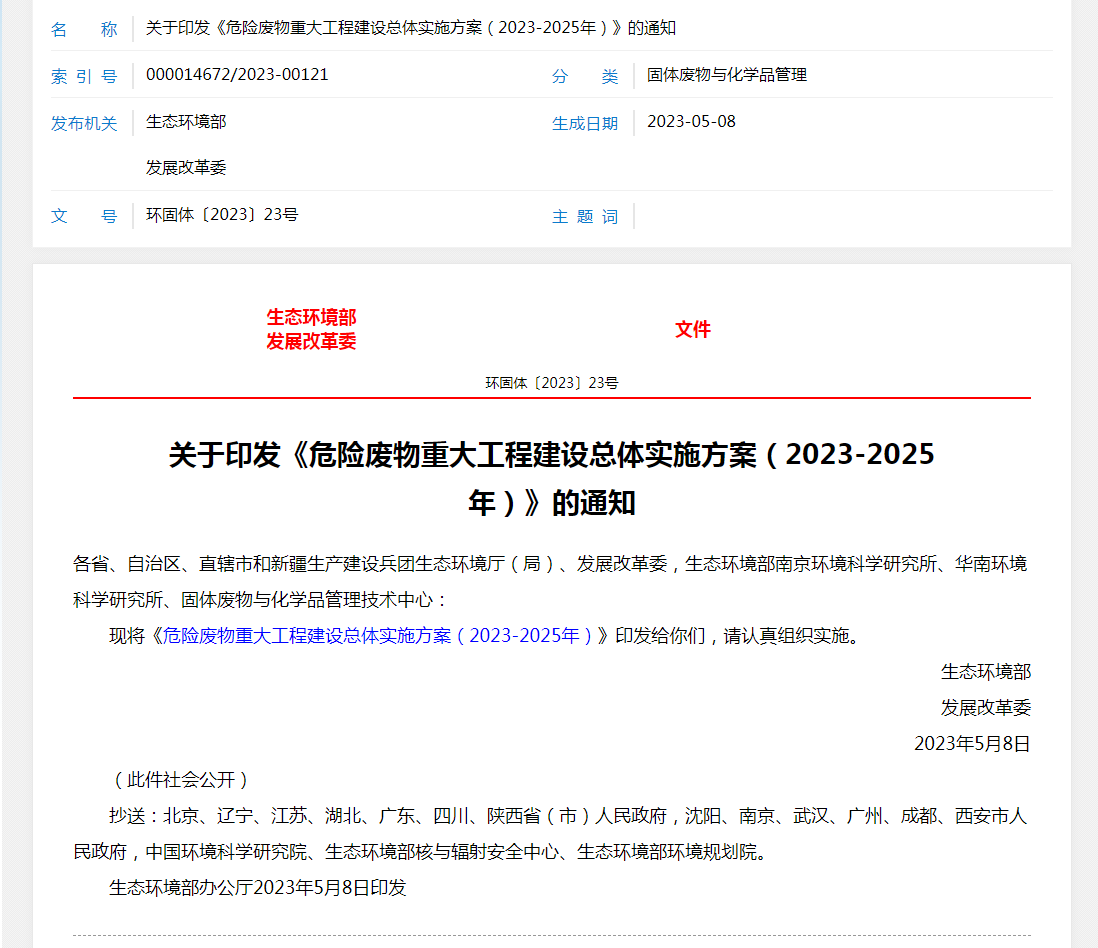This screenshot has height=948, width=1098.
Task: Click the 分类 field label
Action: [x=585, y=76]
